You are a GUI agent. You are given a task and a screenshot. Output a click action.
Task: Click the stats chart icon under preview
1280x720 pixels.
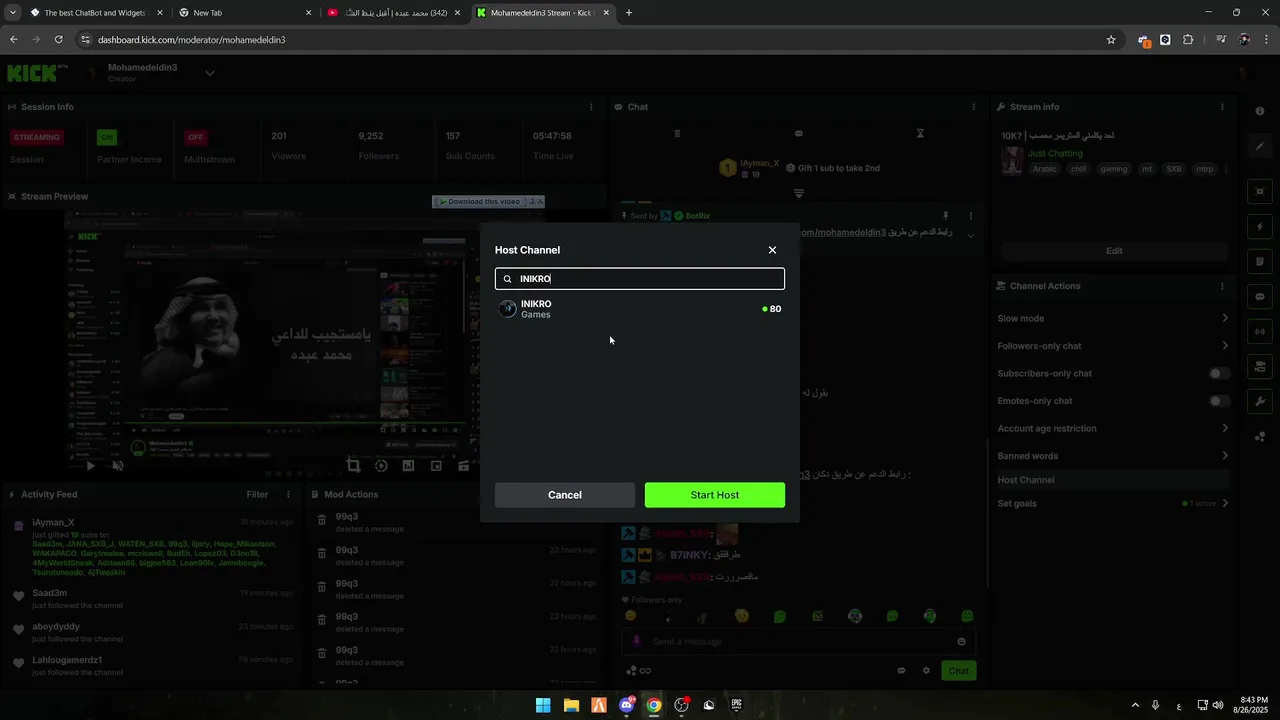408,465
